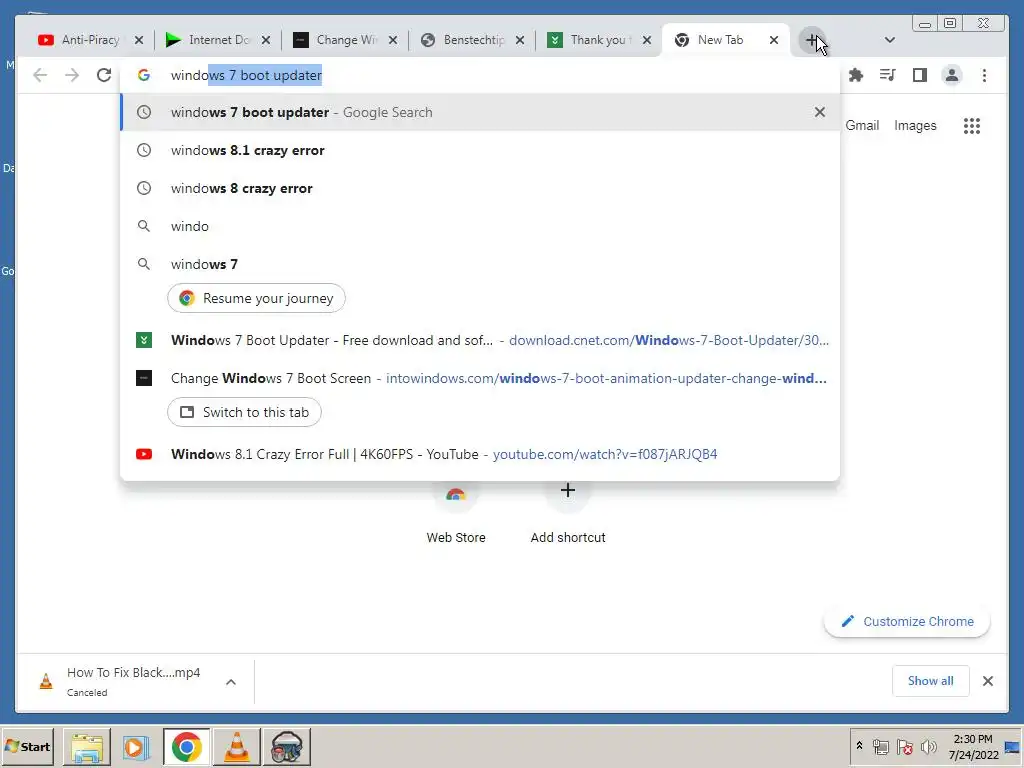Screen dimensions: 1024x768
Task: Expand the download item options chevron
Action: 231,682
